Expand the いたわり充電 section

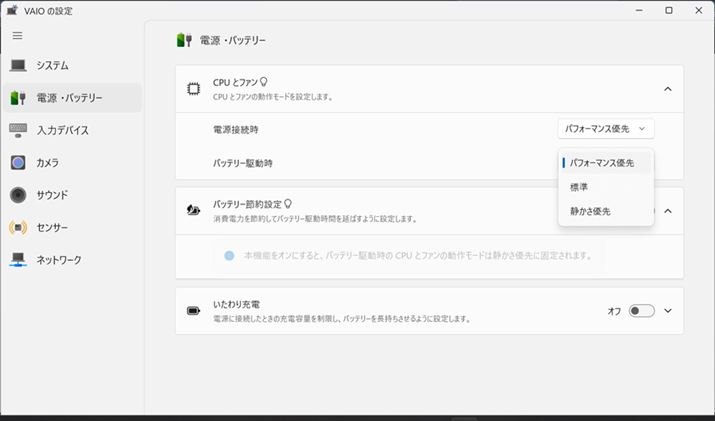click(x=667, y=311)
